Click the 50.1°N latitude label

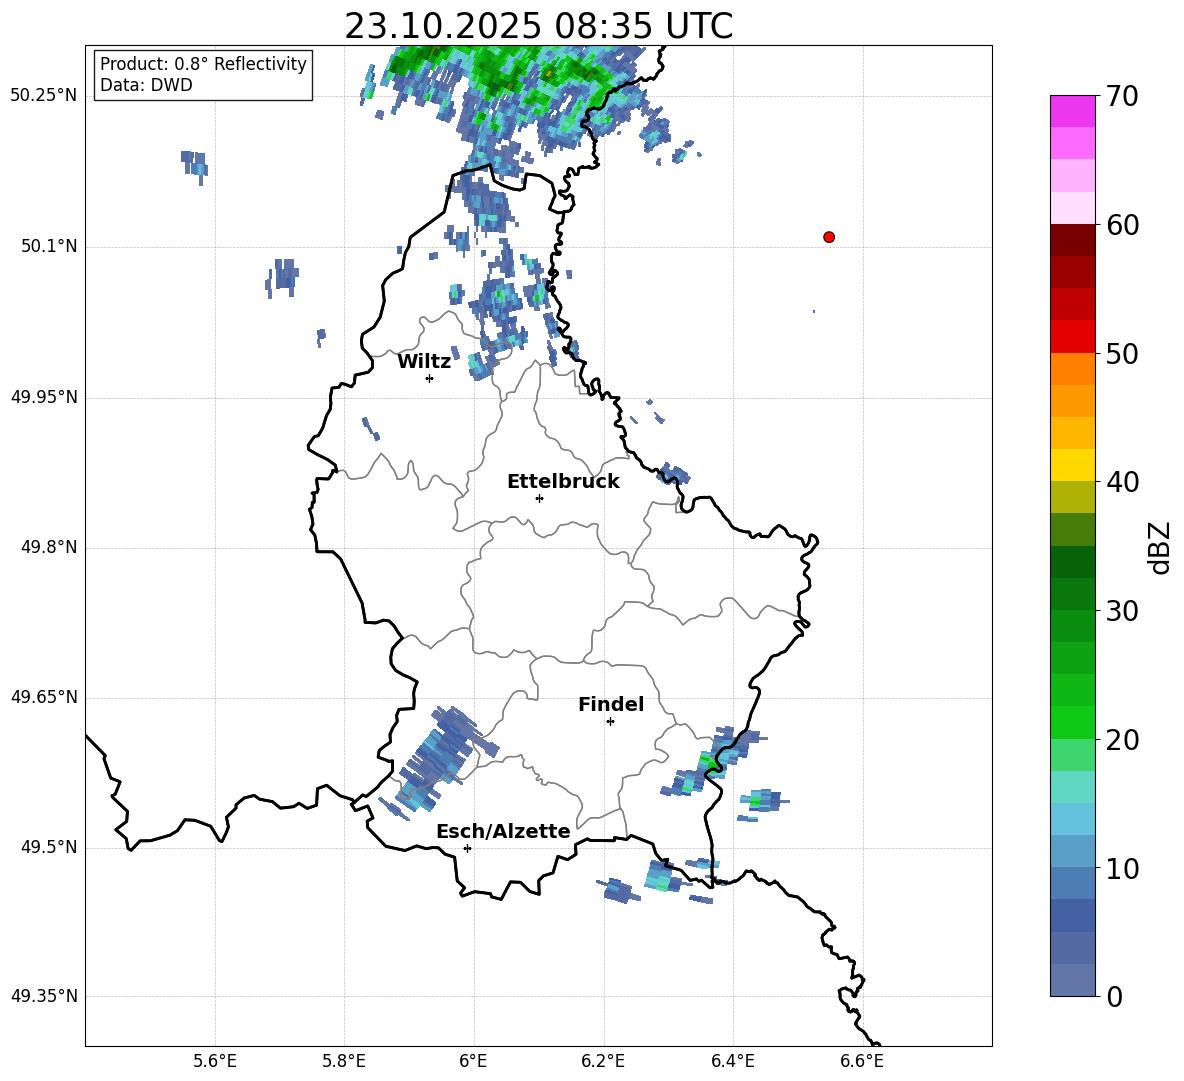(x=49, y=247)
